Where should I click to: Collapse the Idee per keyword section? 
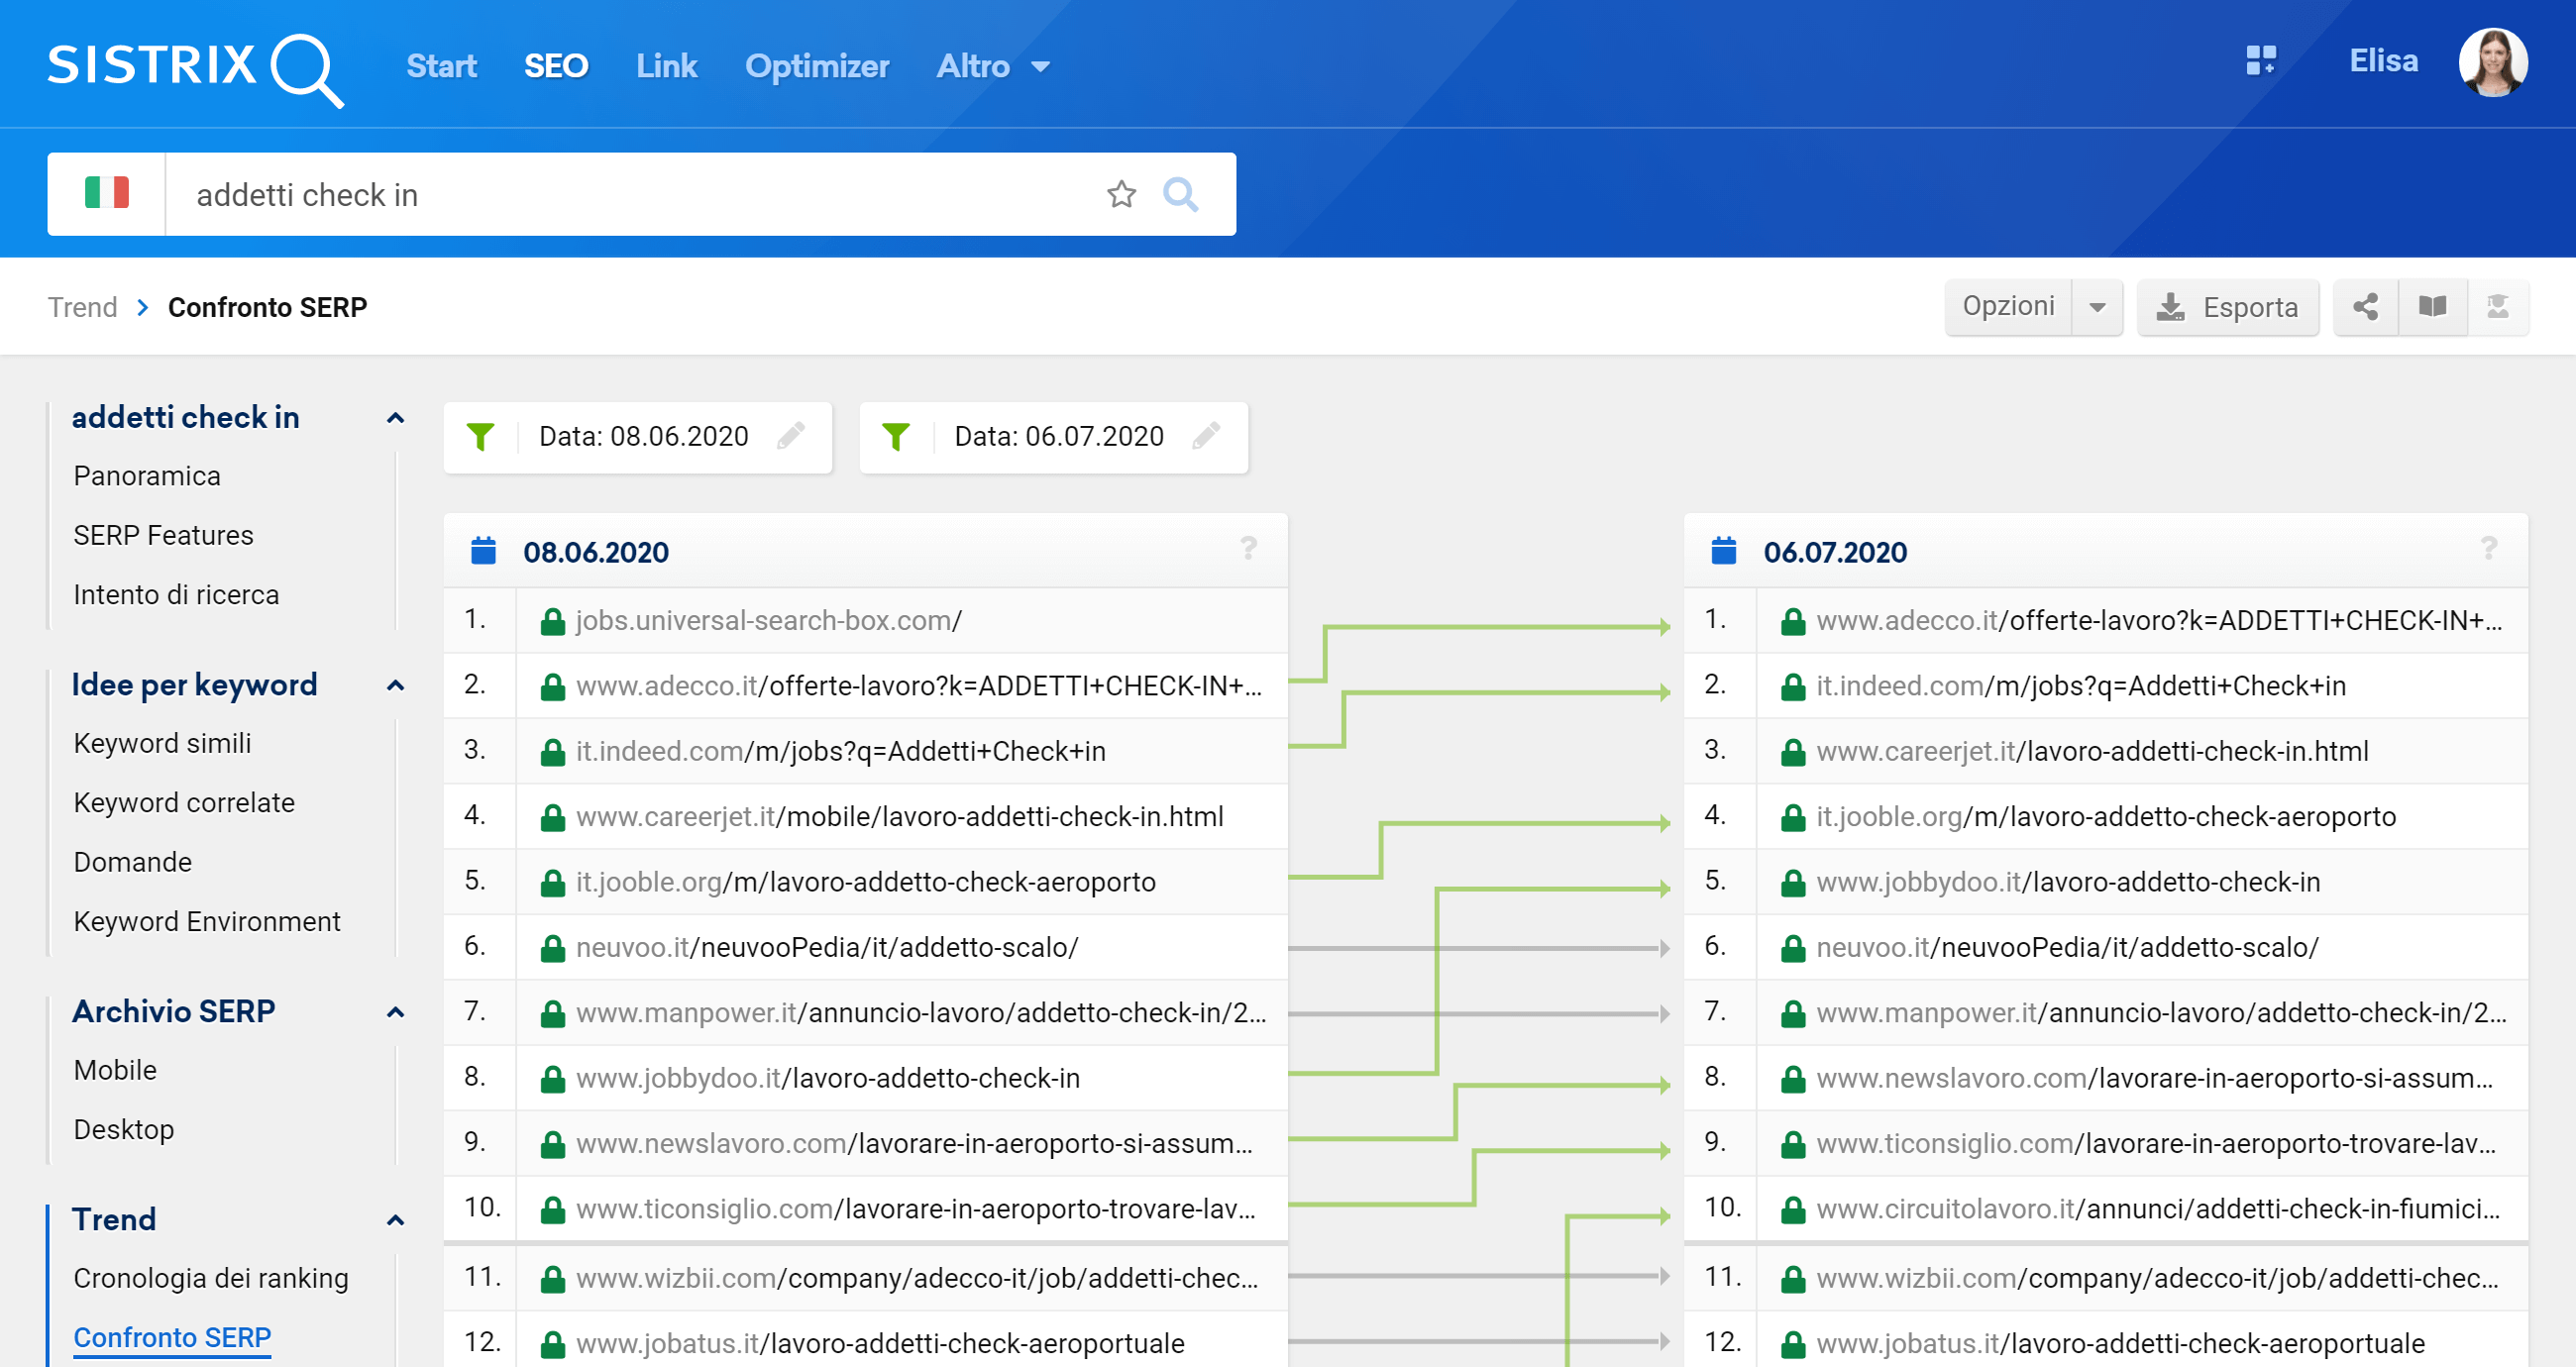[396, 686]
